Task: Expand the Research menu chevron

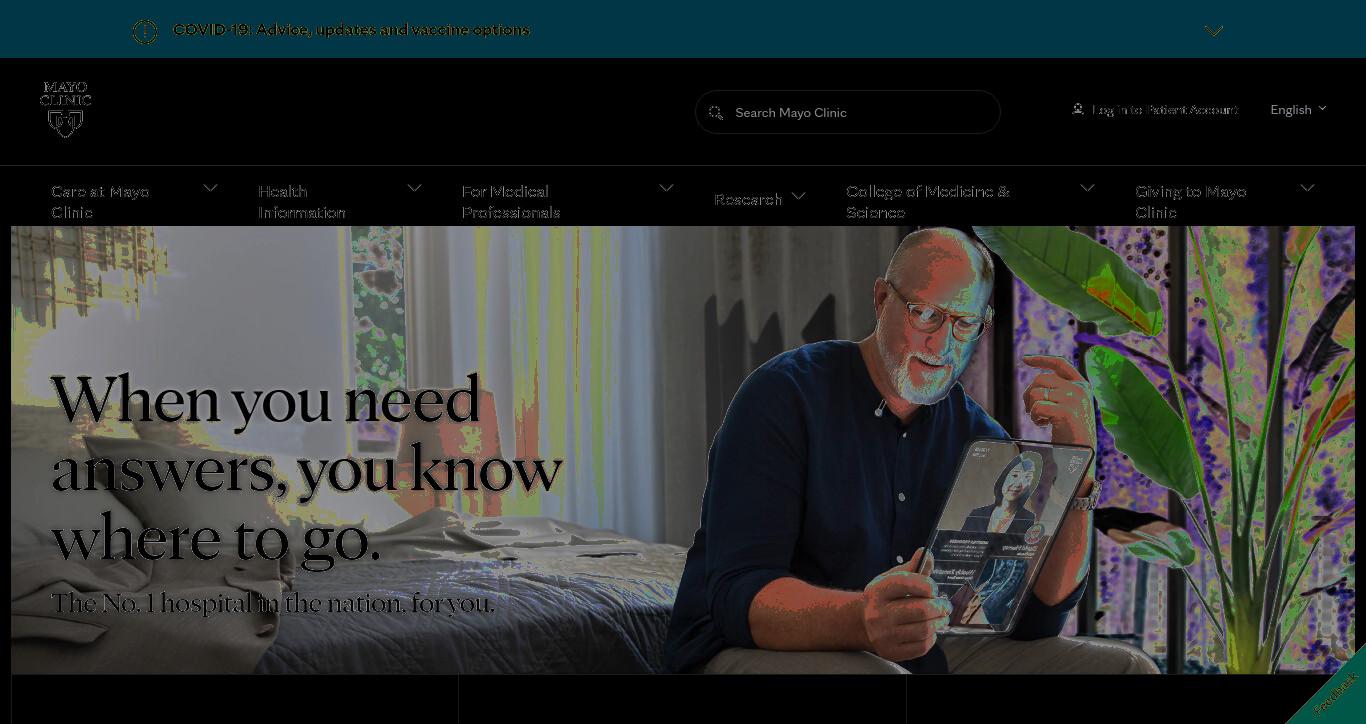Action: [798, 197]
